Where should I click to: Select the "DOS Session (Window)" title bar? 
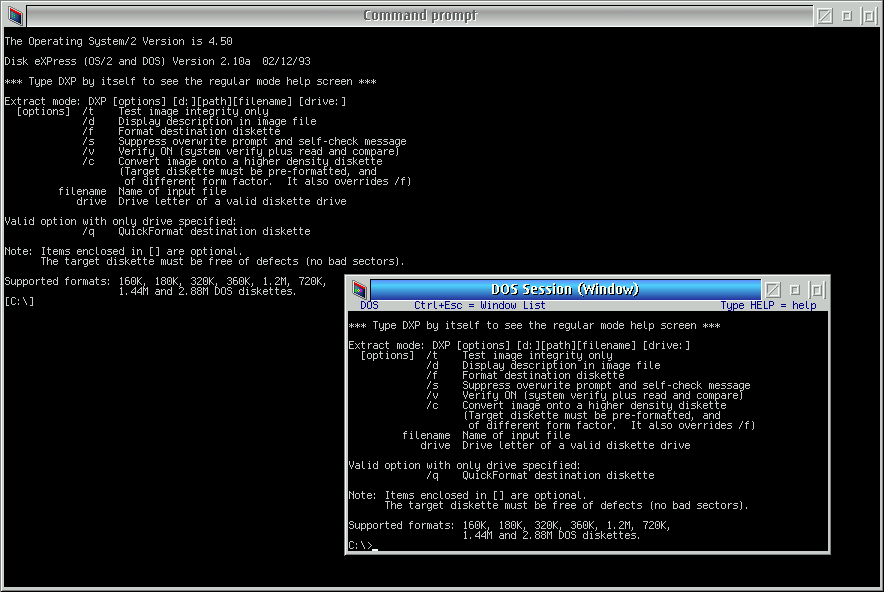click(565, 289)
